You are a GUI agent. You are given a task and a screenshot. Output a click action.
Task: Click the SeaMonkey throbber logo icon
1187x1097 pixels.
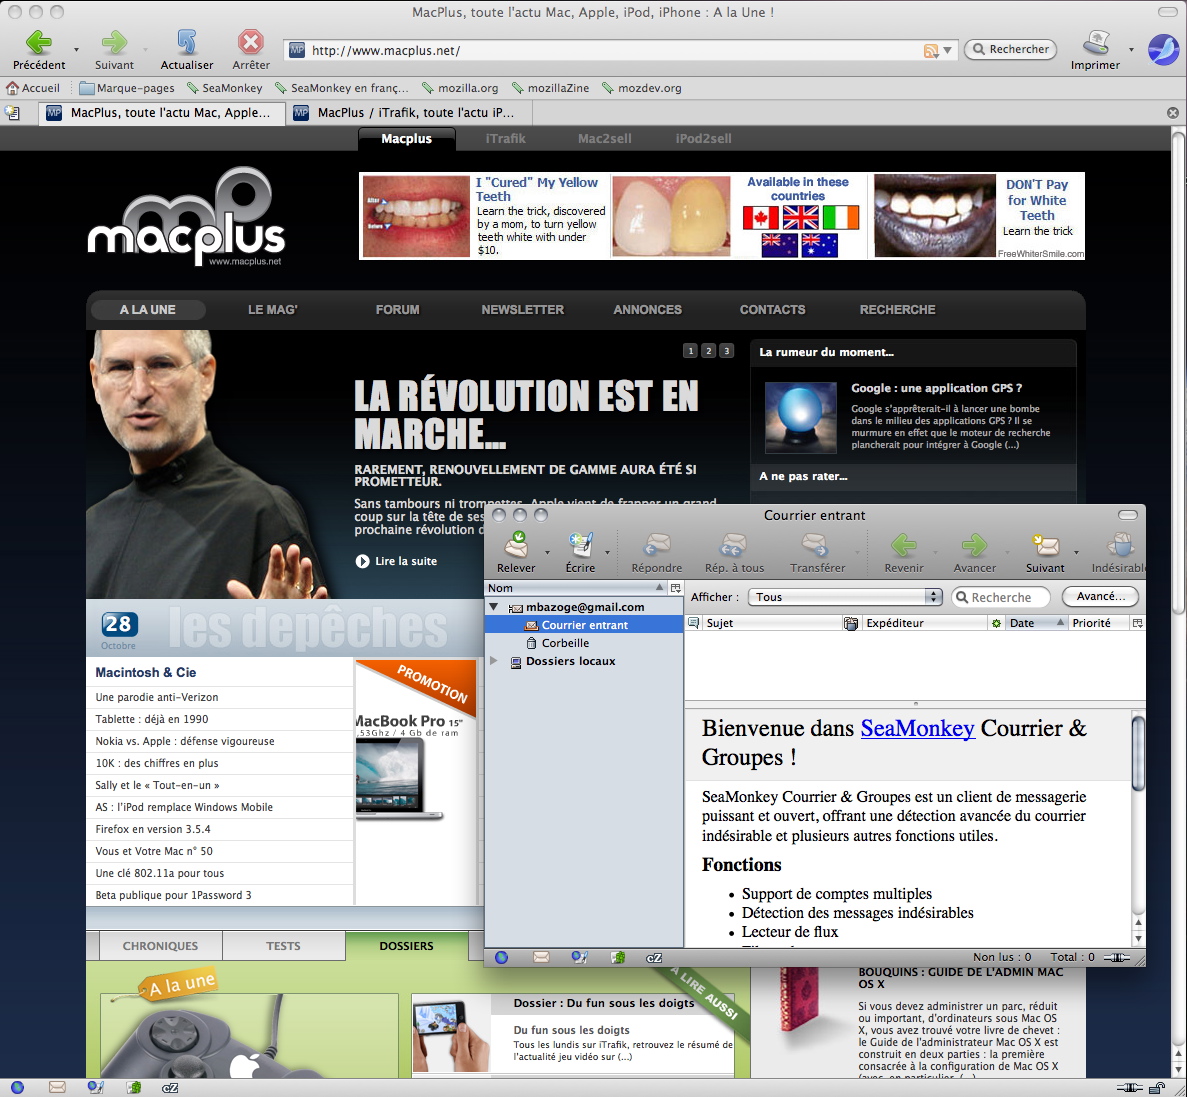1164,50
